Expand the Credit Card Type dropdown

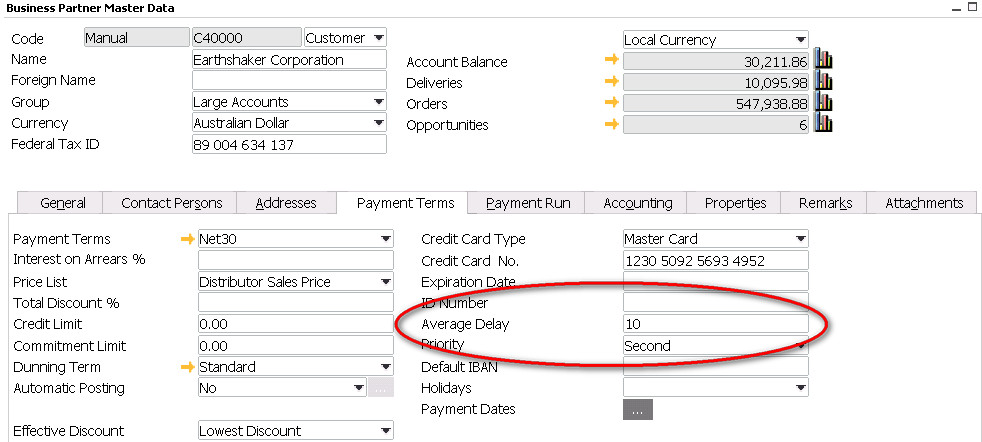(x=800, y=239)
